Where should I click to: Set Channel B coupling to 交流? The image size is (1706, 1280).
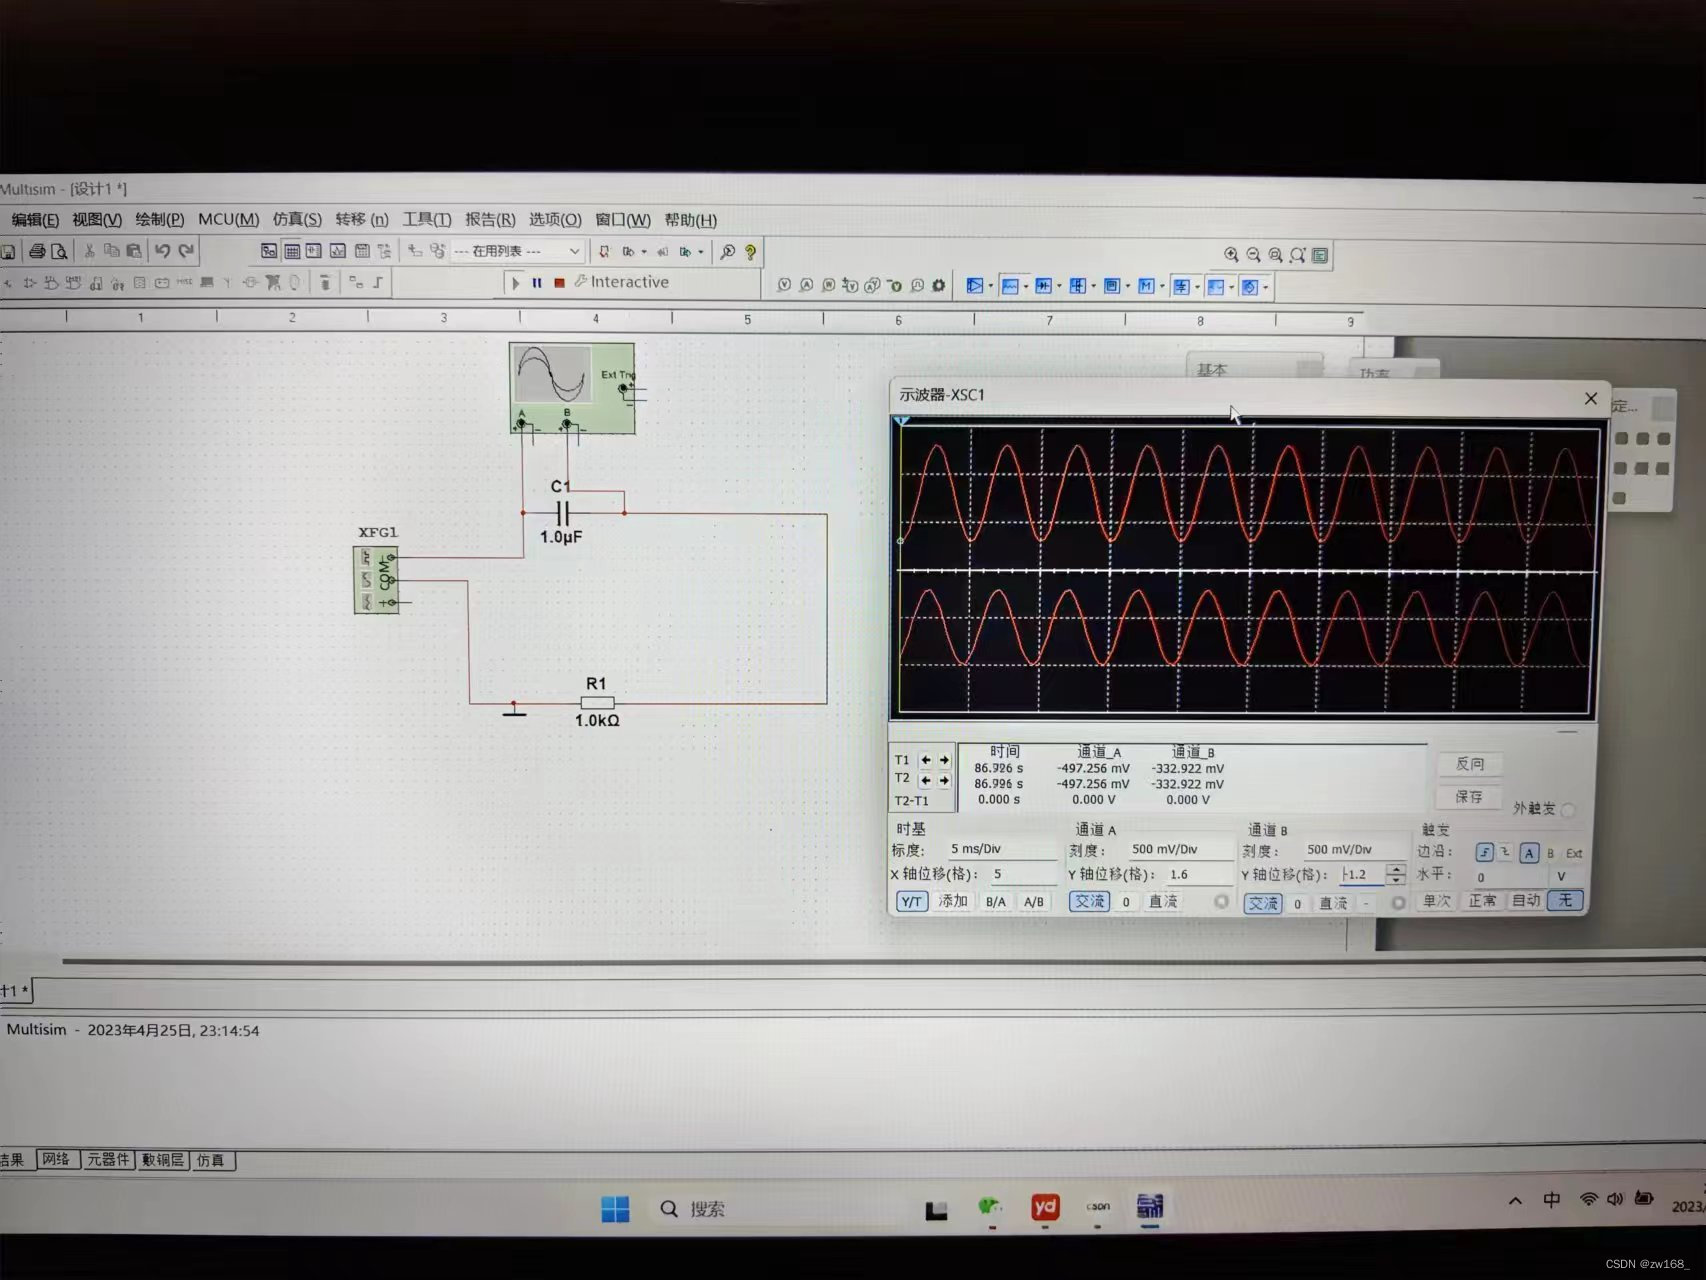[x=1263, y=903]
